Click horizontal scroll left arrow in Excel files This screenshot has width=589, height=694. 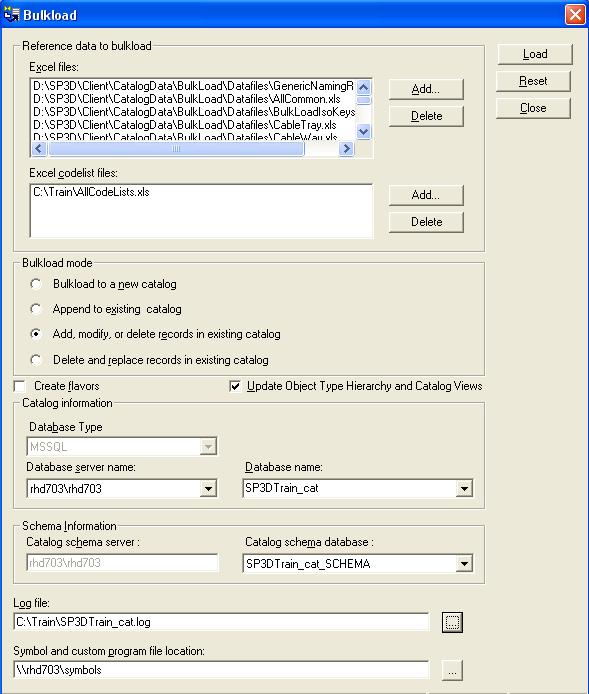[x=39, y=149]
